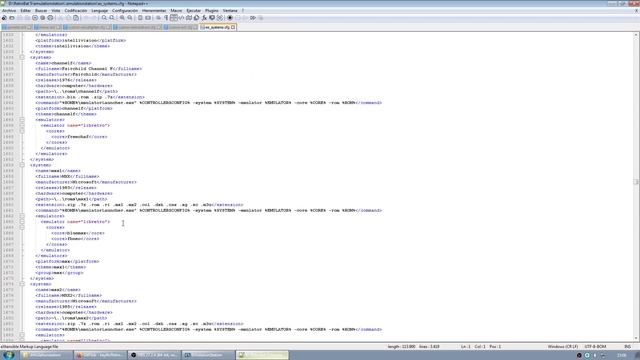640x360 pixels.
Task: Collapse the system block containing channelf
Action: pyautogui.click(x=22, y=58)
